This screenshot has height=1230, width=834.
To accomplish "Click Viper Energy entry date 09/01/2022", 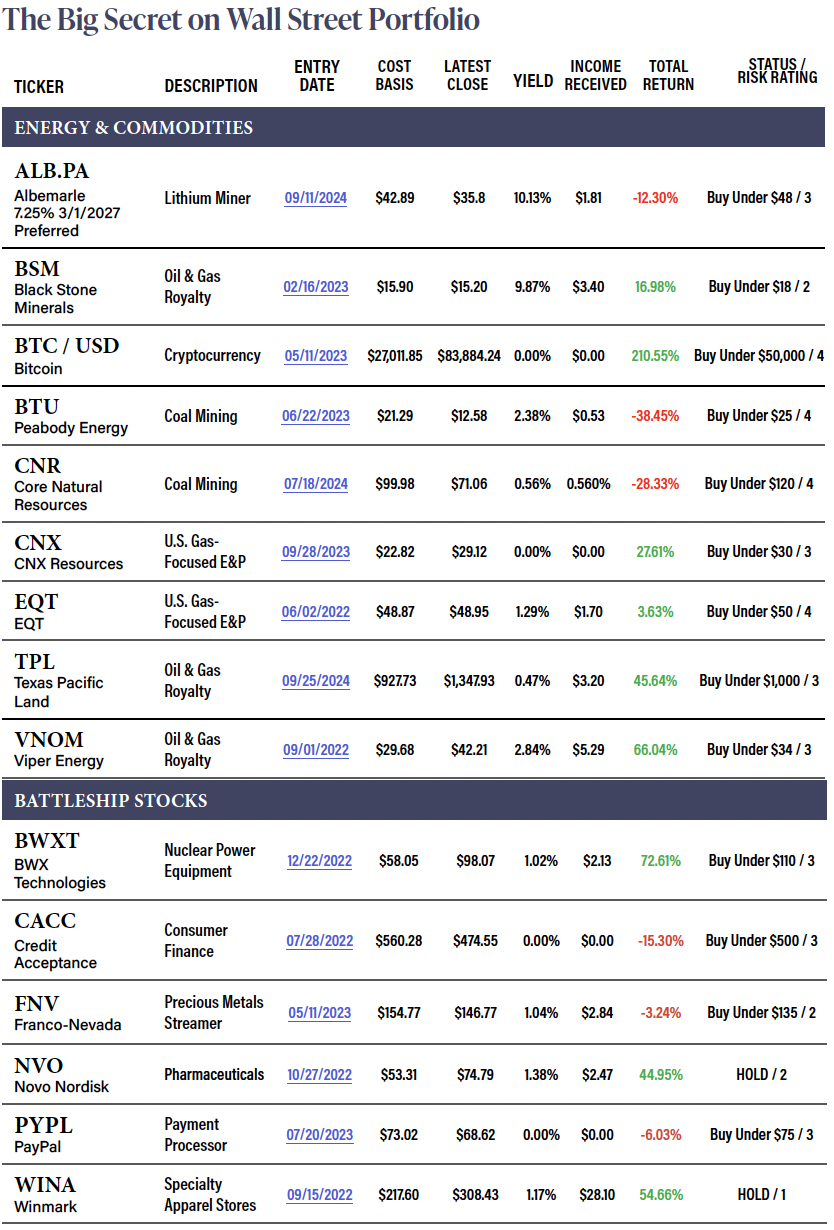I will pos(316,750).
